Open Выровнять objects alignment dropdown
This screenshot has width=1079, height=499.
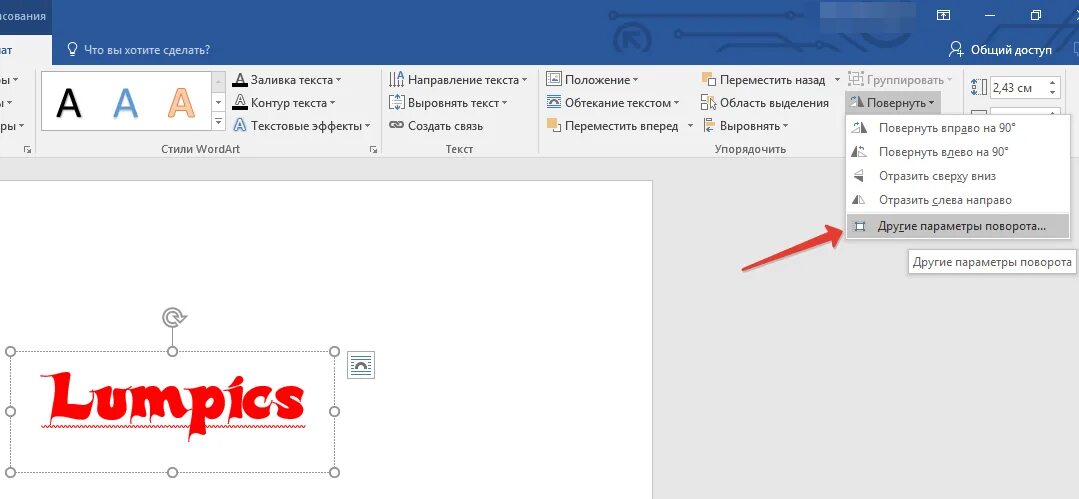click(745, 126)
